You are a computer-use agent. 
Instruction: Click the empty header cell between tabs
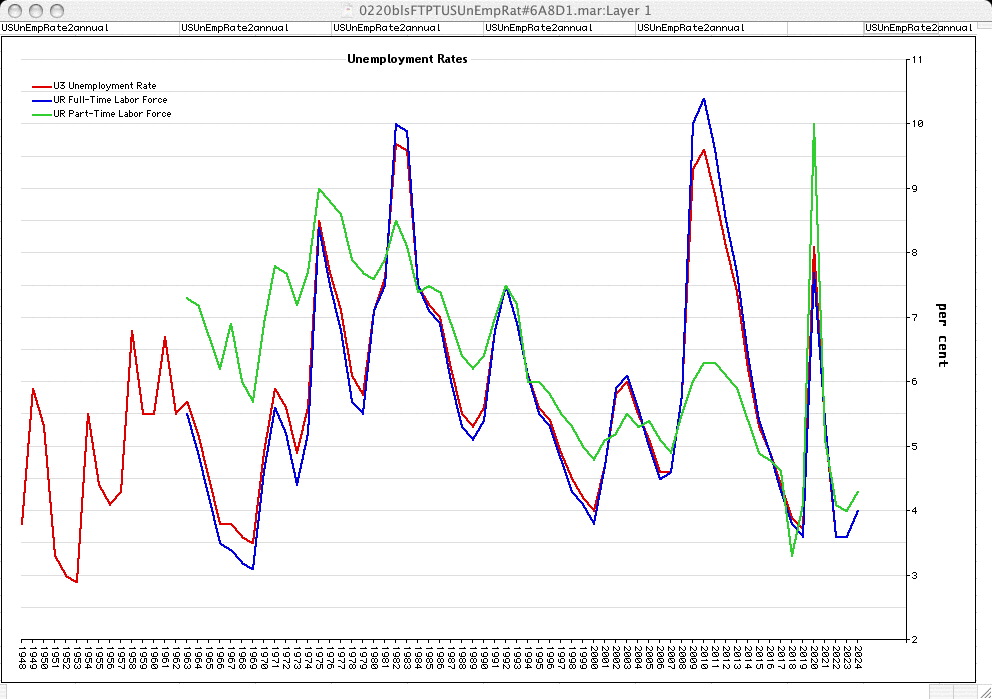point(825,28)
